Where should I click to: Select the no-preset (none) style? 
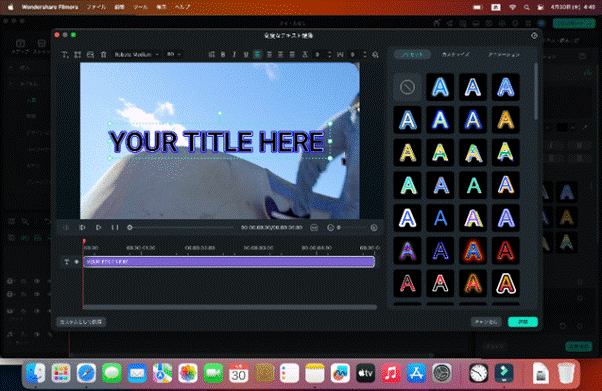pyautogui.click(x=407, y=87)
